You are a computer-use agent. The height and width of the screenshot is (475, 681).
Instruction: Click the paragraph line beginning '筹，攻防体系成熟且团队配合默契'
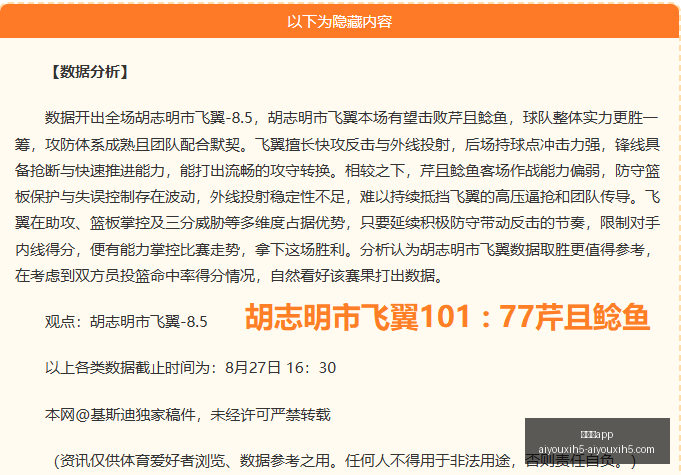337,144
